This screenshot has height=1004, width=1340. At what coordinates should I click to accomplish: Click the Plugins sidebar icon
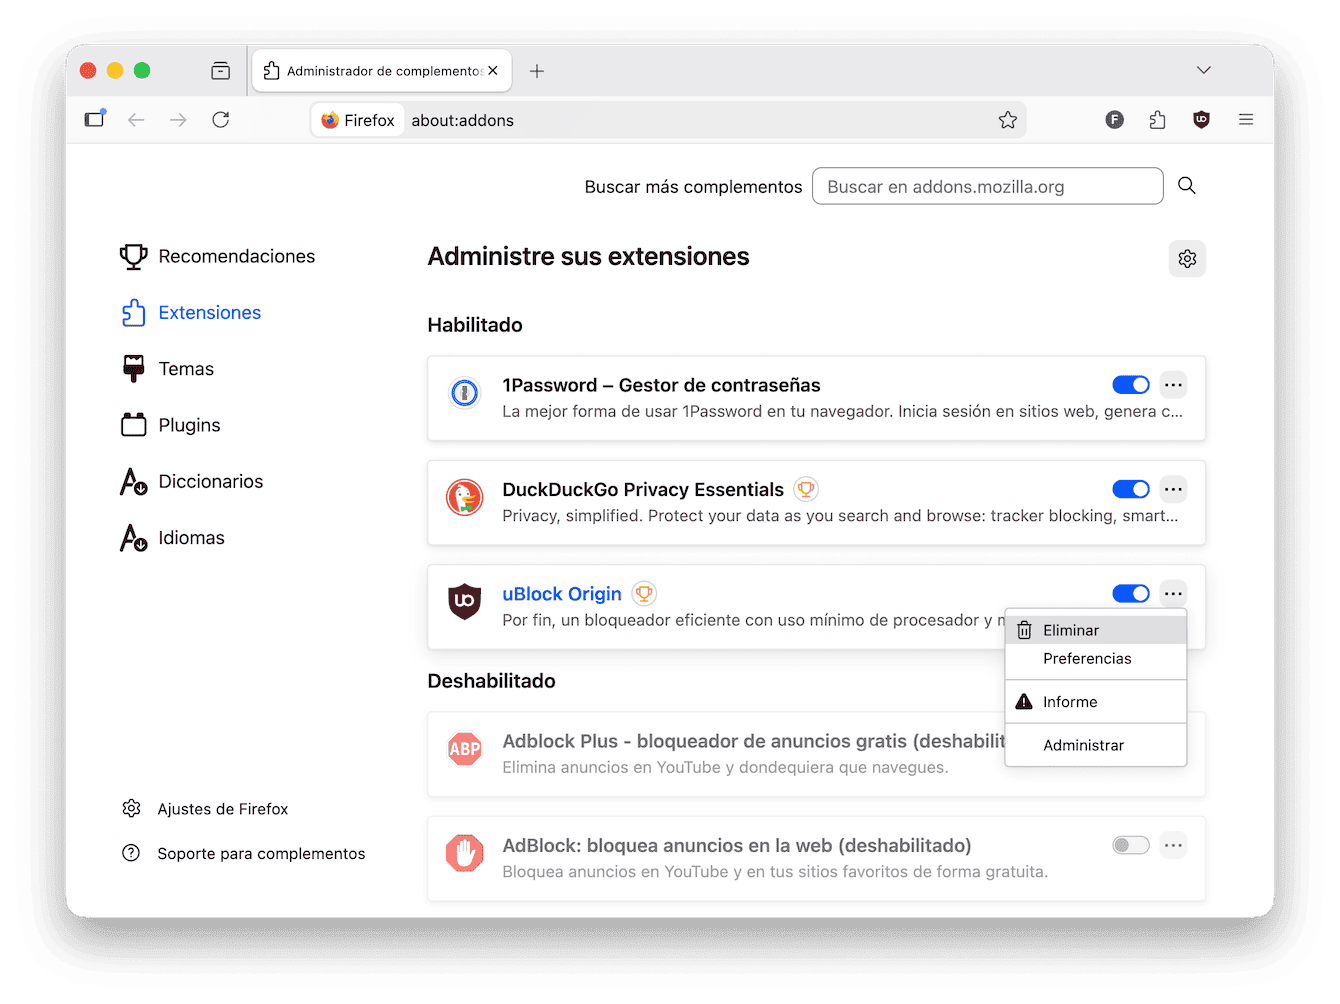pyautogui.click(x=133, y=425)
